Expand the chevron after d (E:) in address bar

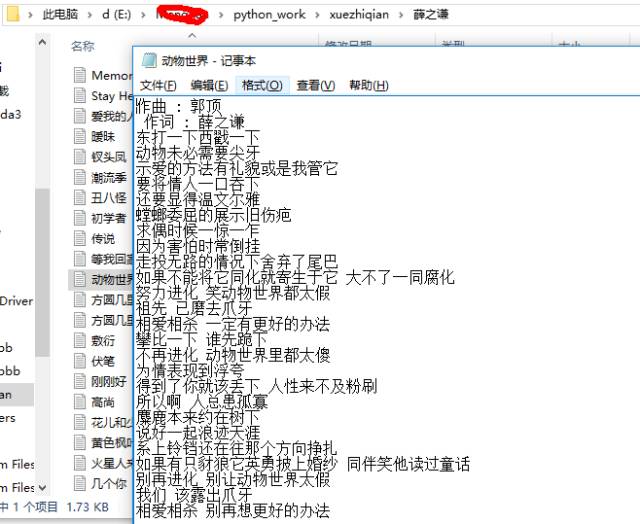143,15
